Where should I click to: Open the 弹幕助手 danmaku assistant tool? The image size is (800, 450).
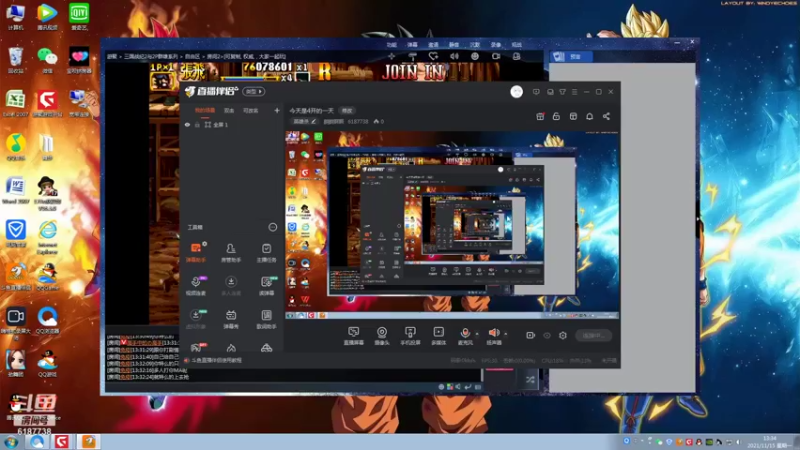[196, 253]
